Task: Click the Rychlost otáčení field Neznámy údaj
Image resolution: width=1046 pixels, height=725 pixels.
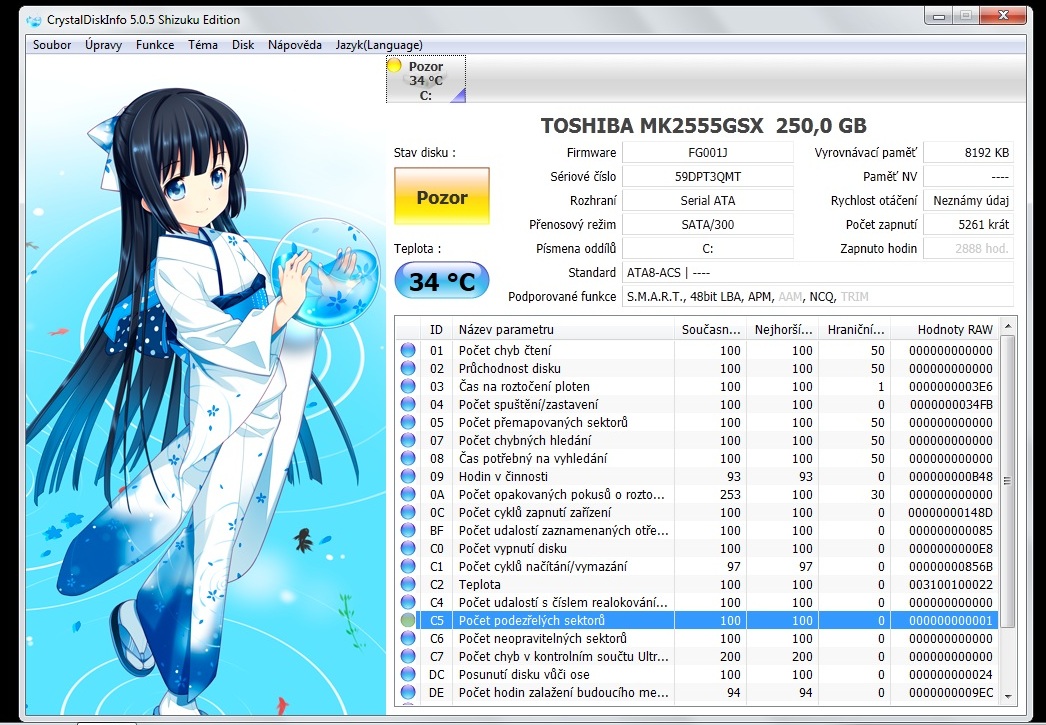Action: point(969,200)
